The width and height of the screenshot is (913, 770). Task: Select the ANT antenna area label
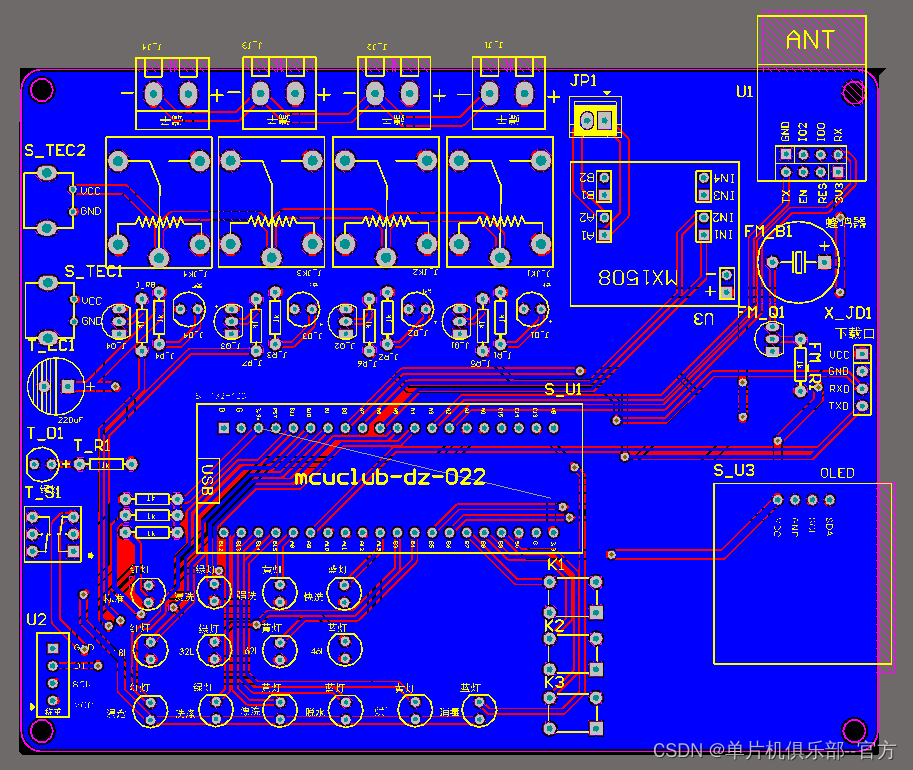(x=810, y=40)
